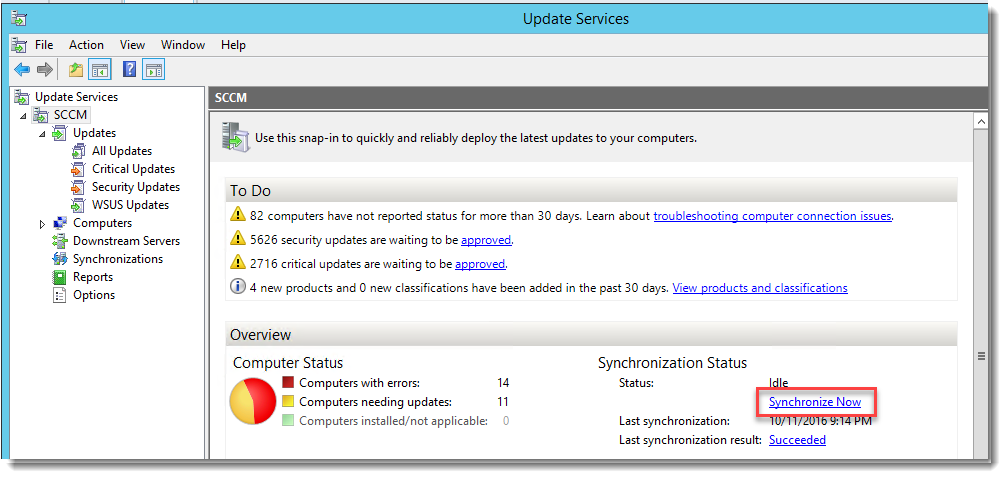Open the View menu
The height and width of the screenshot is (478, 1006).
point(132,45)
